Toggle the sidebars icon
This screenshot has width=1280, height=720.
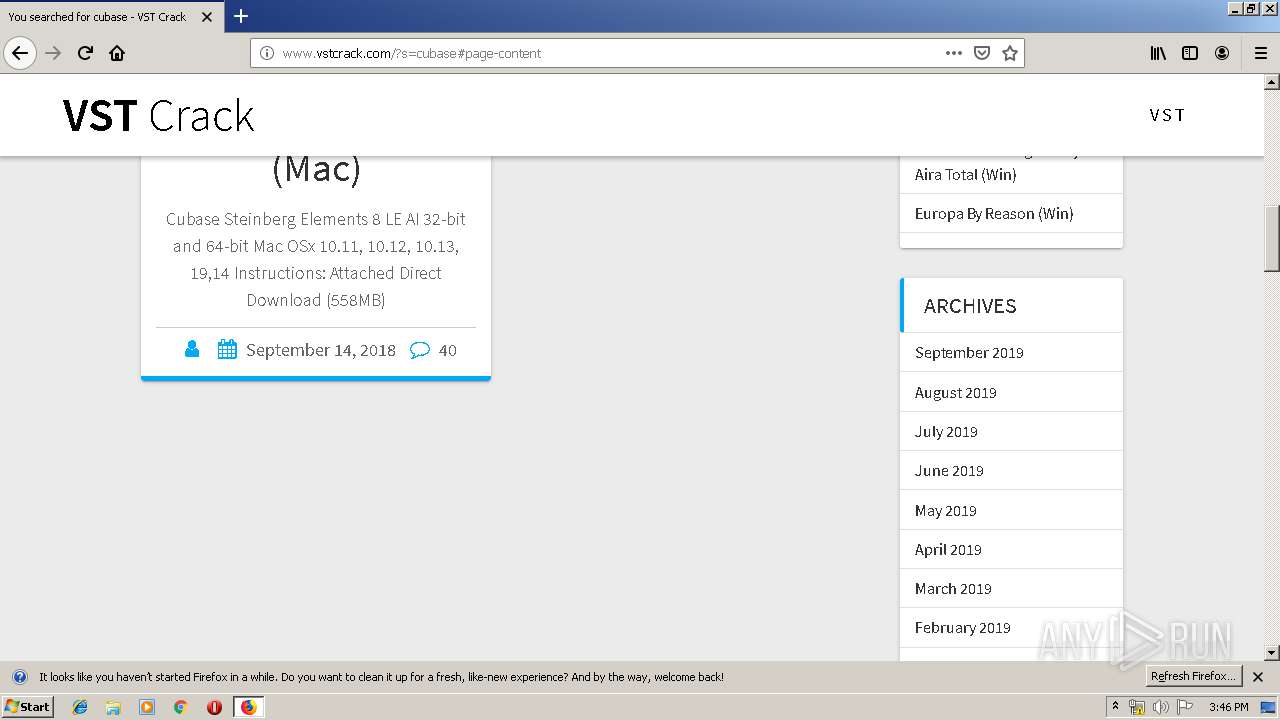pyautogui.click(x=1190, y=53)
